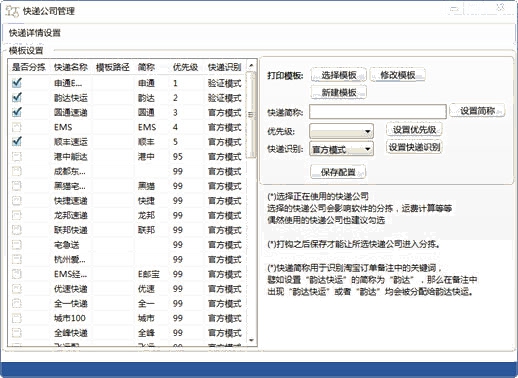Select the 圆通速递 name cell
The height and width of the screenshot is (378, 518).
71,112
